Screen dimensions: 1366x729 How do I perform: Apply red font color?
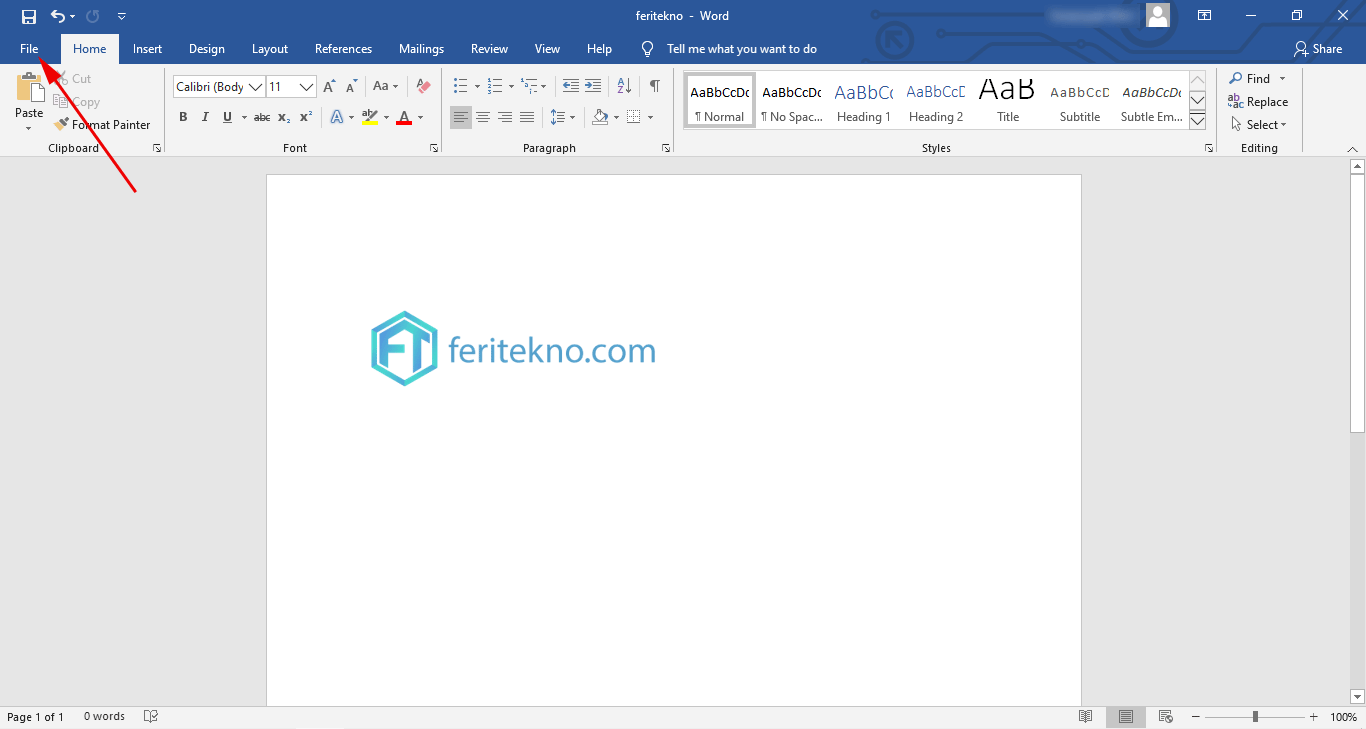click(x=404, y=117)
